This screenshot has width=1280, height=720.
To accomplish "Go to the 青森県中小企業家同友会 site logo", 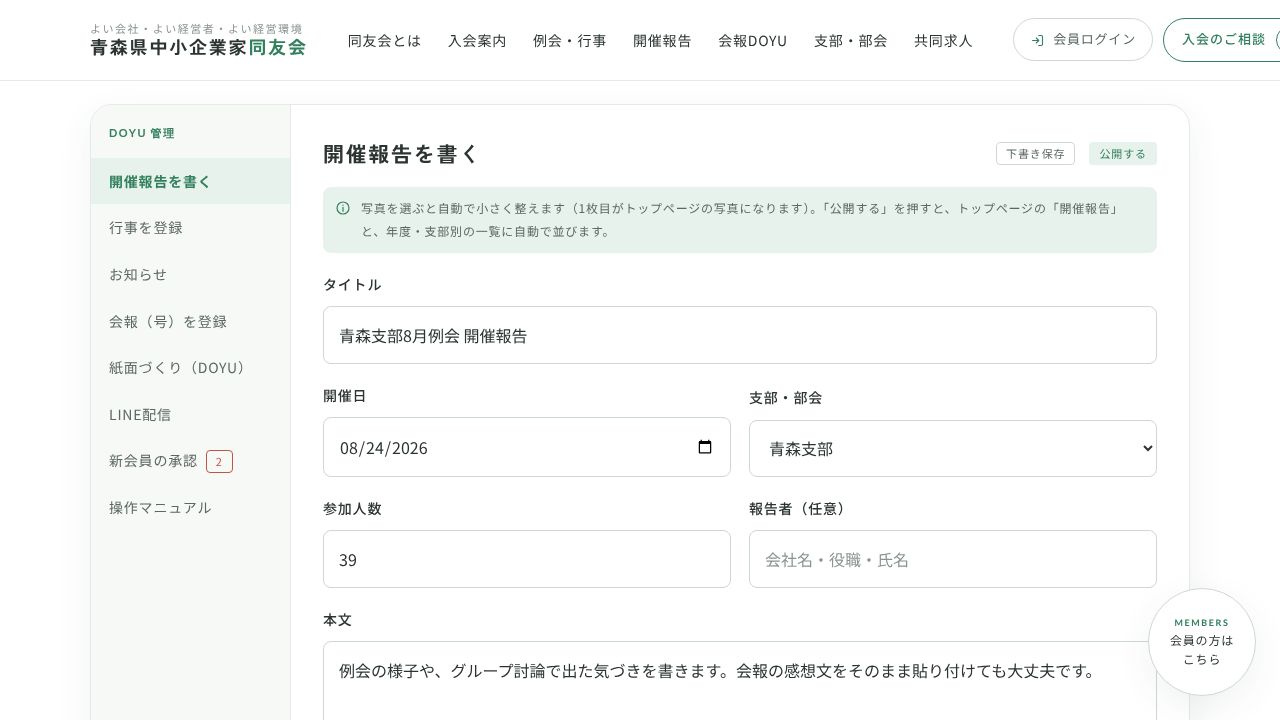I will point(198,40).
